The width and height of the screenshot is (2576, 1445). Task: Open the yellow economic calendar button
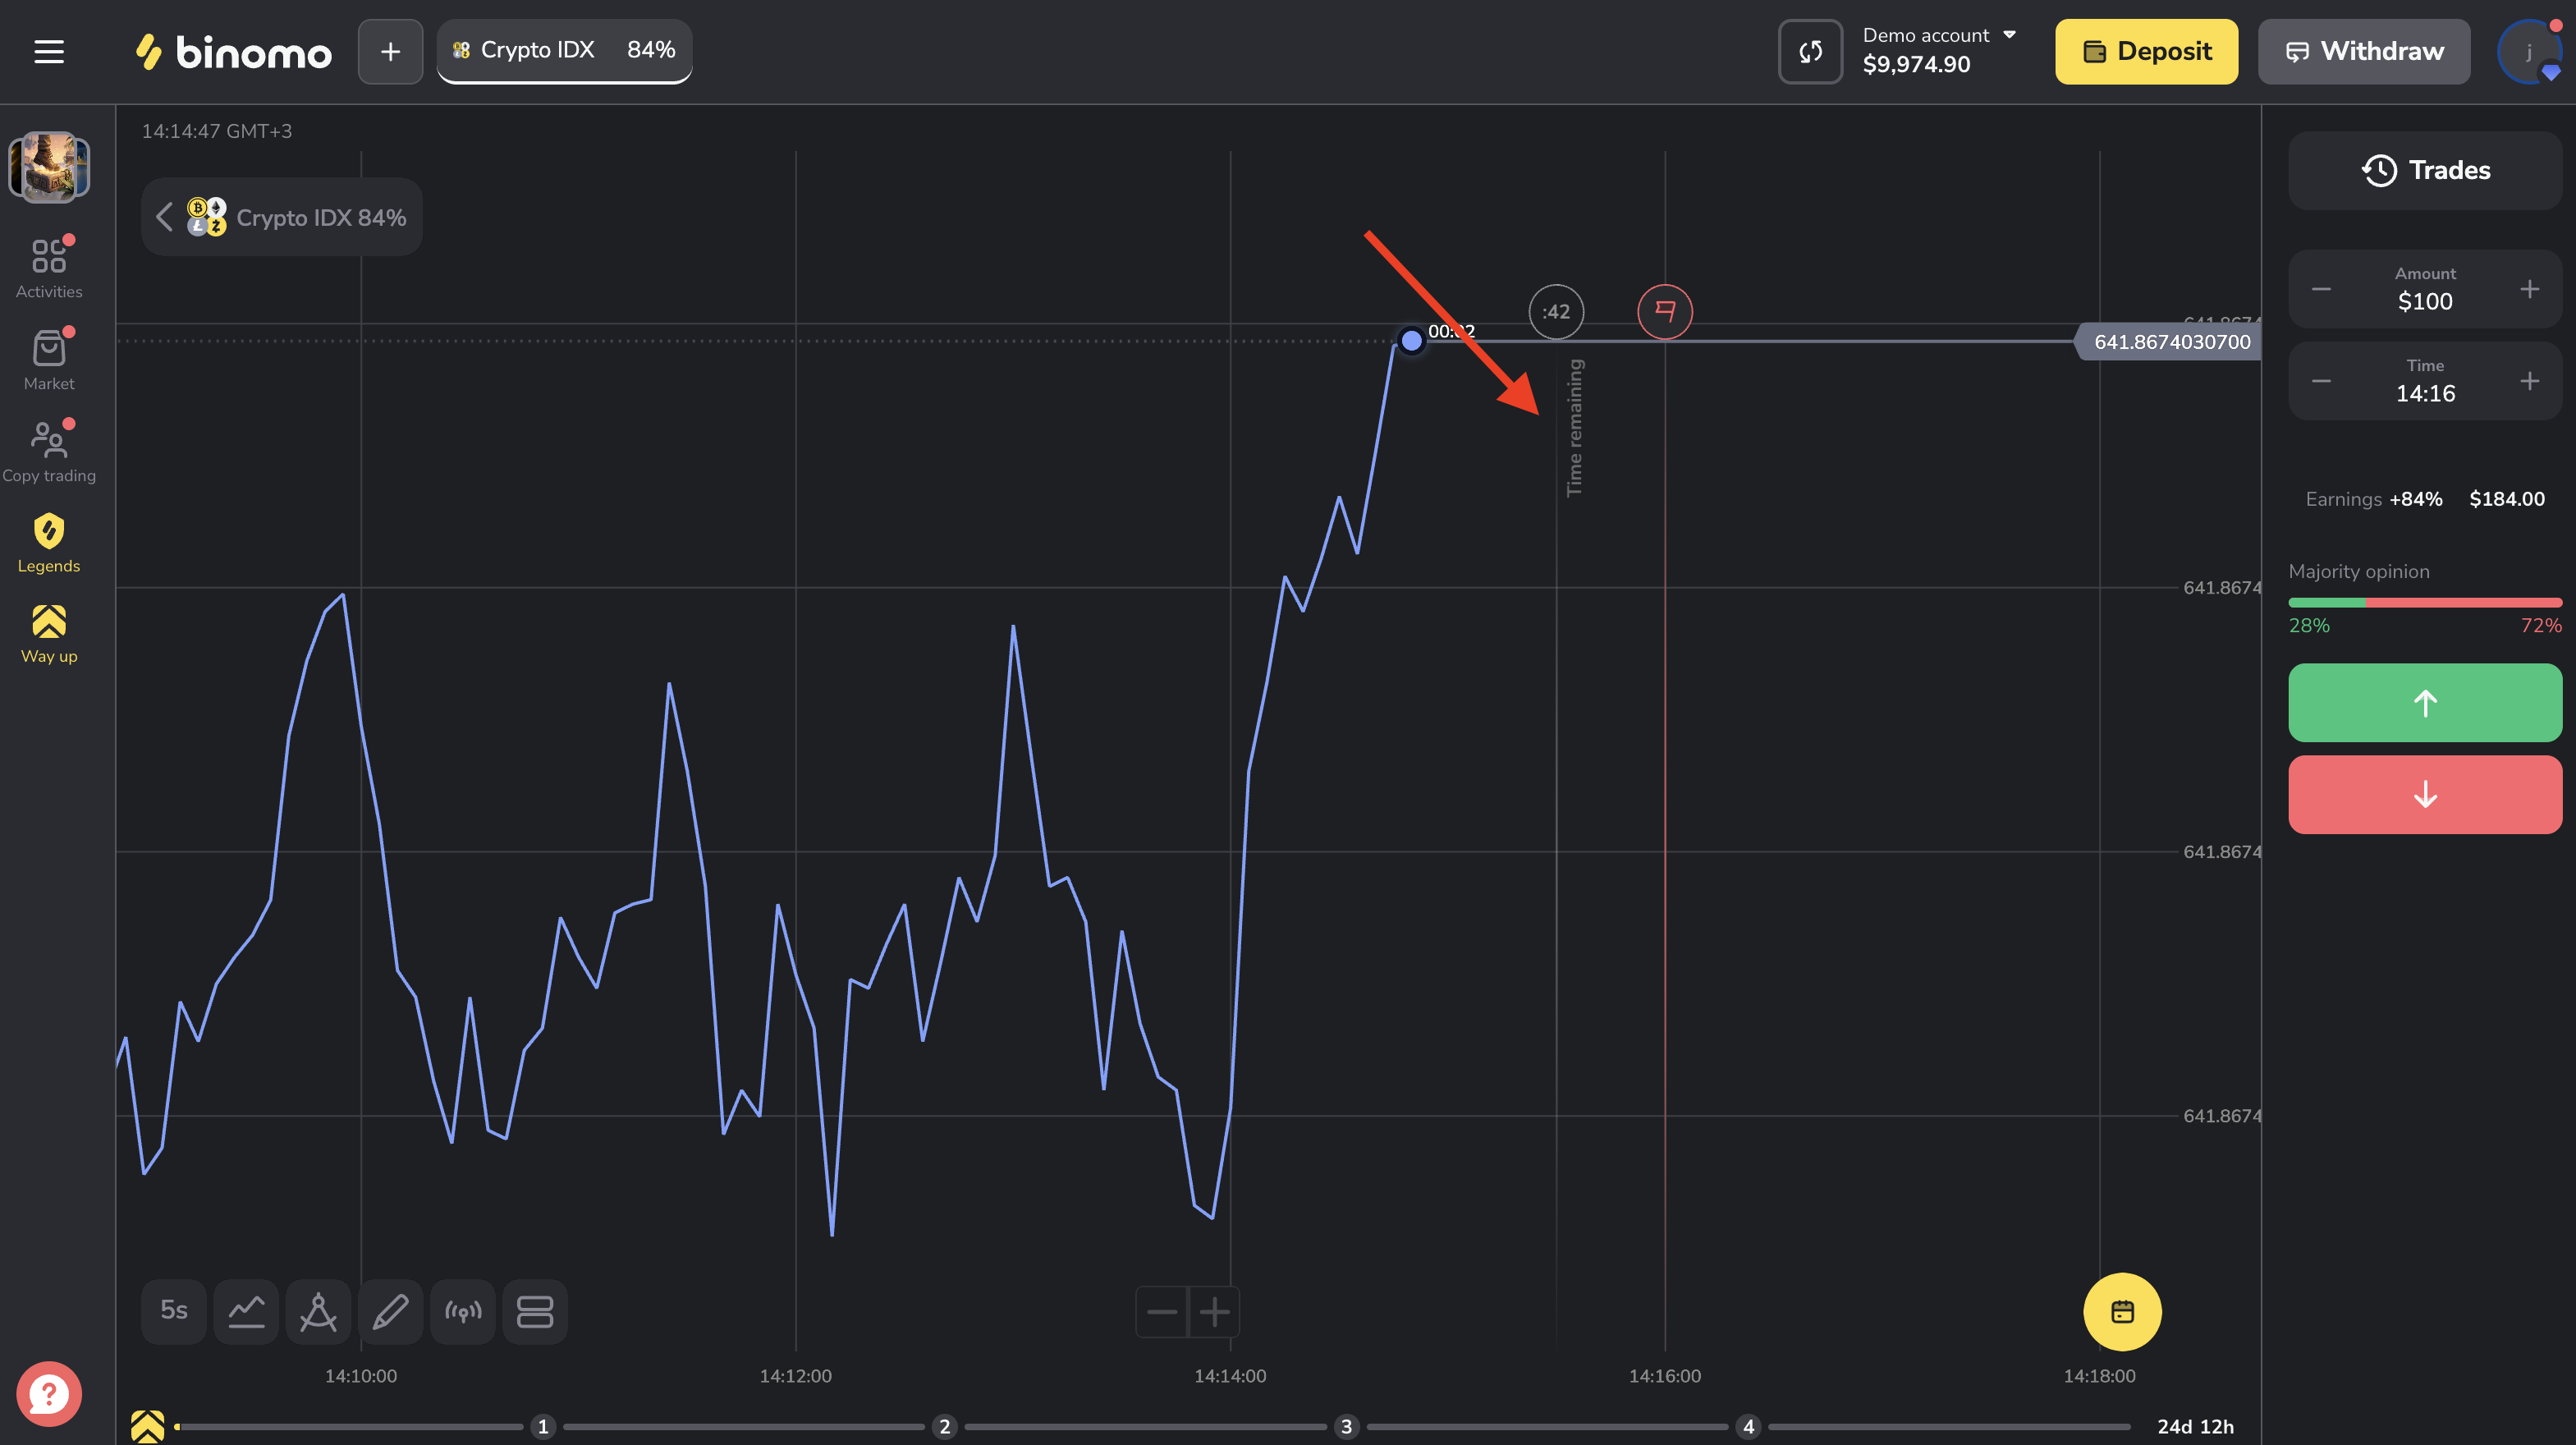pyautogui.click(x=2122, y=1311)
